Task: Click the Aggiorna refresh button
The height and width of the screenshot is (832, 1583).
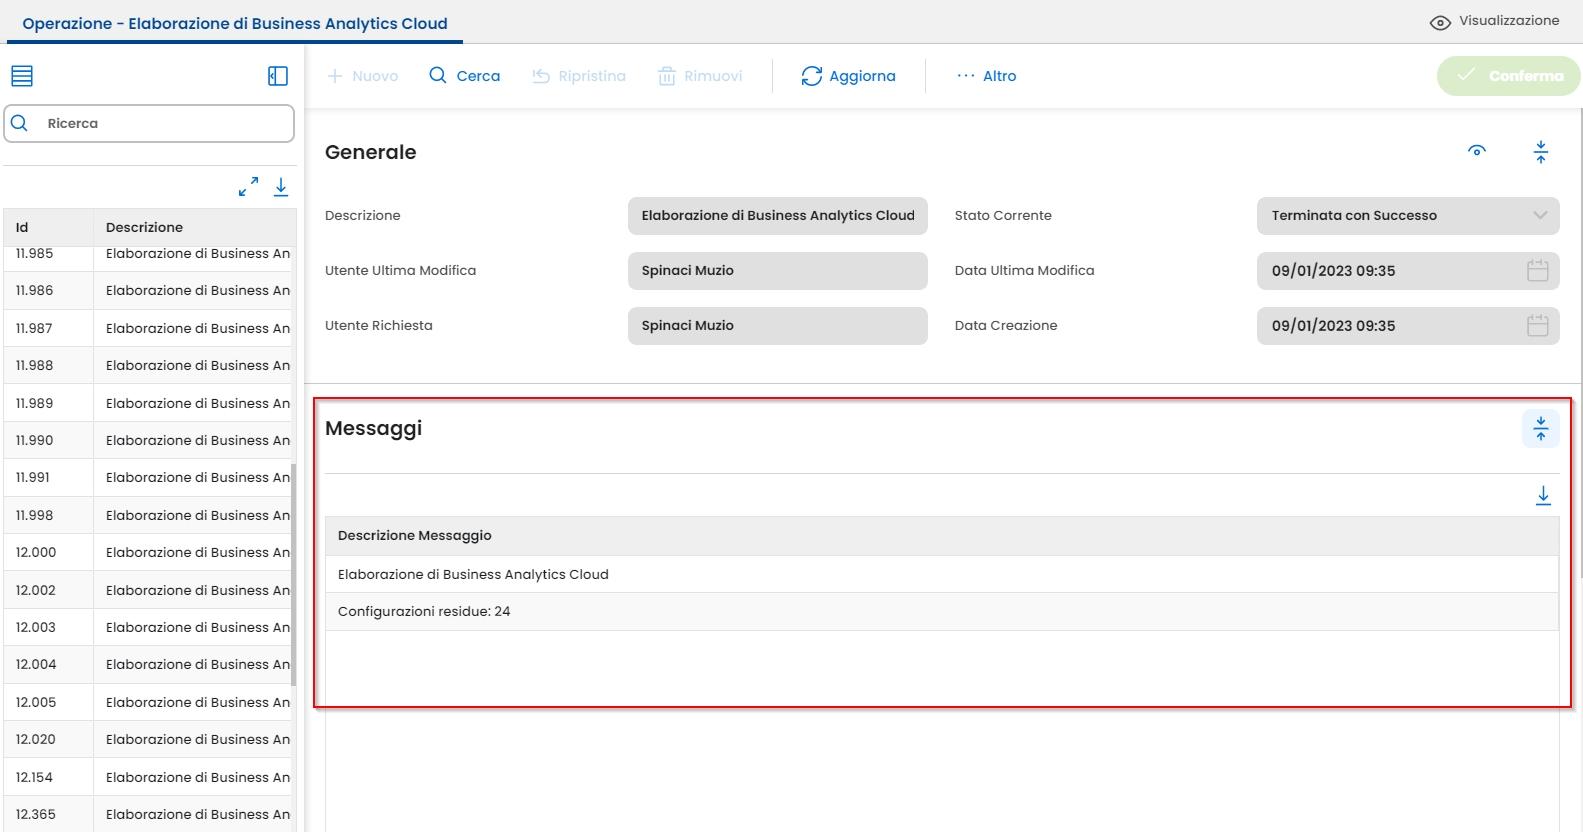Action: coord(848,76)
